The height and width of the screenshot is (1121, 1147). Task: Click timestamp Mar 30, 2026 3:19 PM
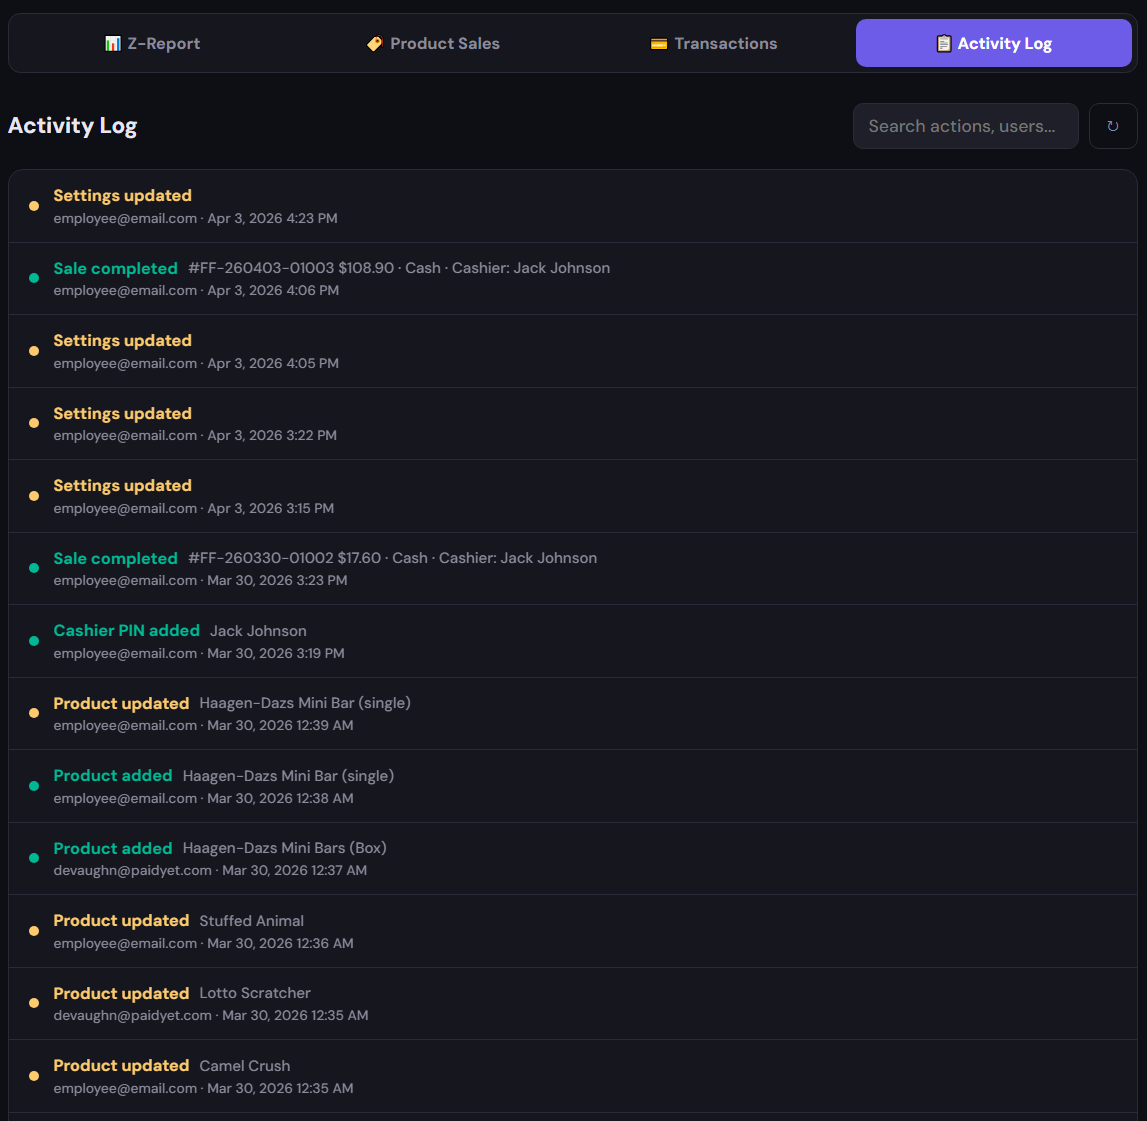pos(276,653)
